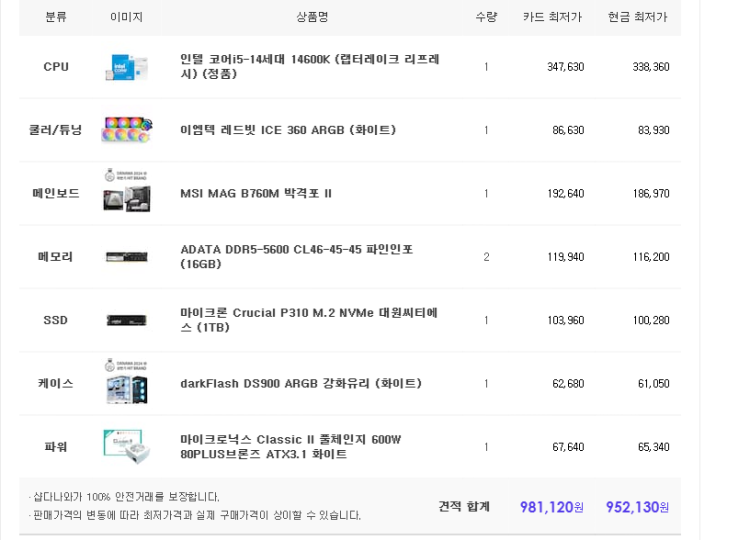Click the darkFlash DS900 case image
750x540 pixels.
click(x=126, y=381)
